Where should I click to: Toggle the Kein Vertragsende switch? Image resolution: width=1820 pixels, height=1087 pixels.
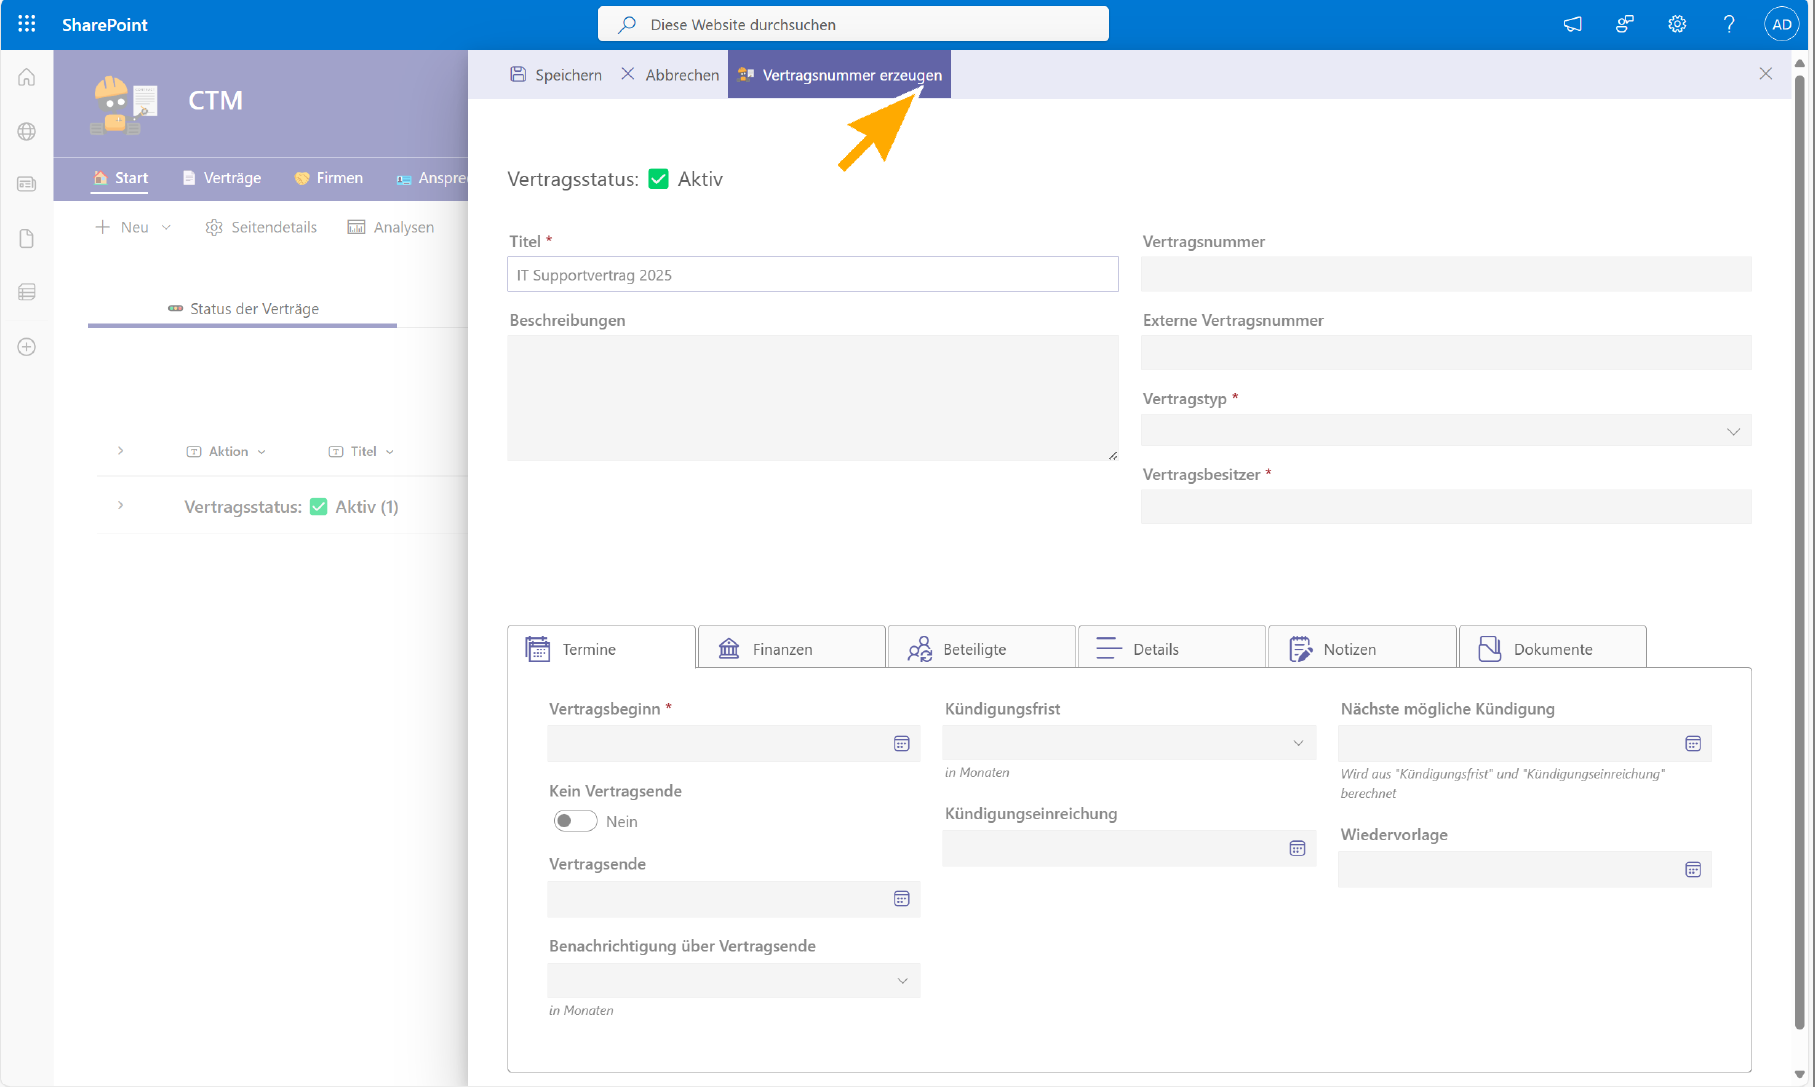pyautogui.click(x=575, y=821)
